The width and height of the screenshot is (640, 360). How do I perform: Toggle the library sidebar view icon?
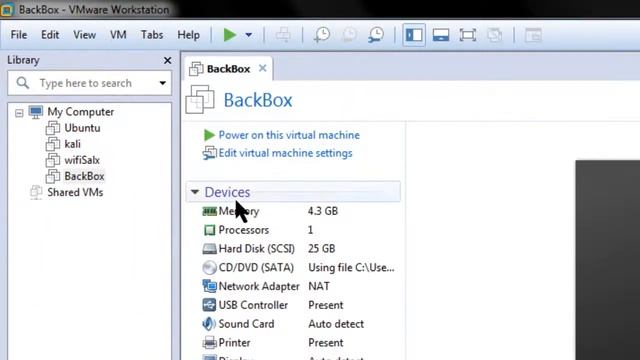pos(414,35)
